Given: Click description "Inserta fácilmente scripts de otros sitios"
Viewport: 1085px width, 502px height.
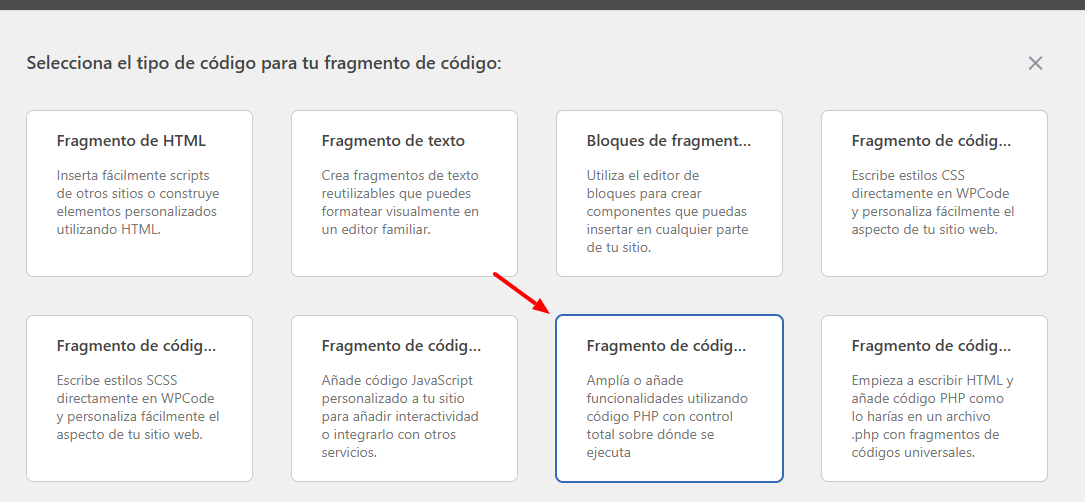Looking at the screenshot, I should coord(138,202).
